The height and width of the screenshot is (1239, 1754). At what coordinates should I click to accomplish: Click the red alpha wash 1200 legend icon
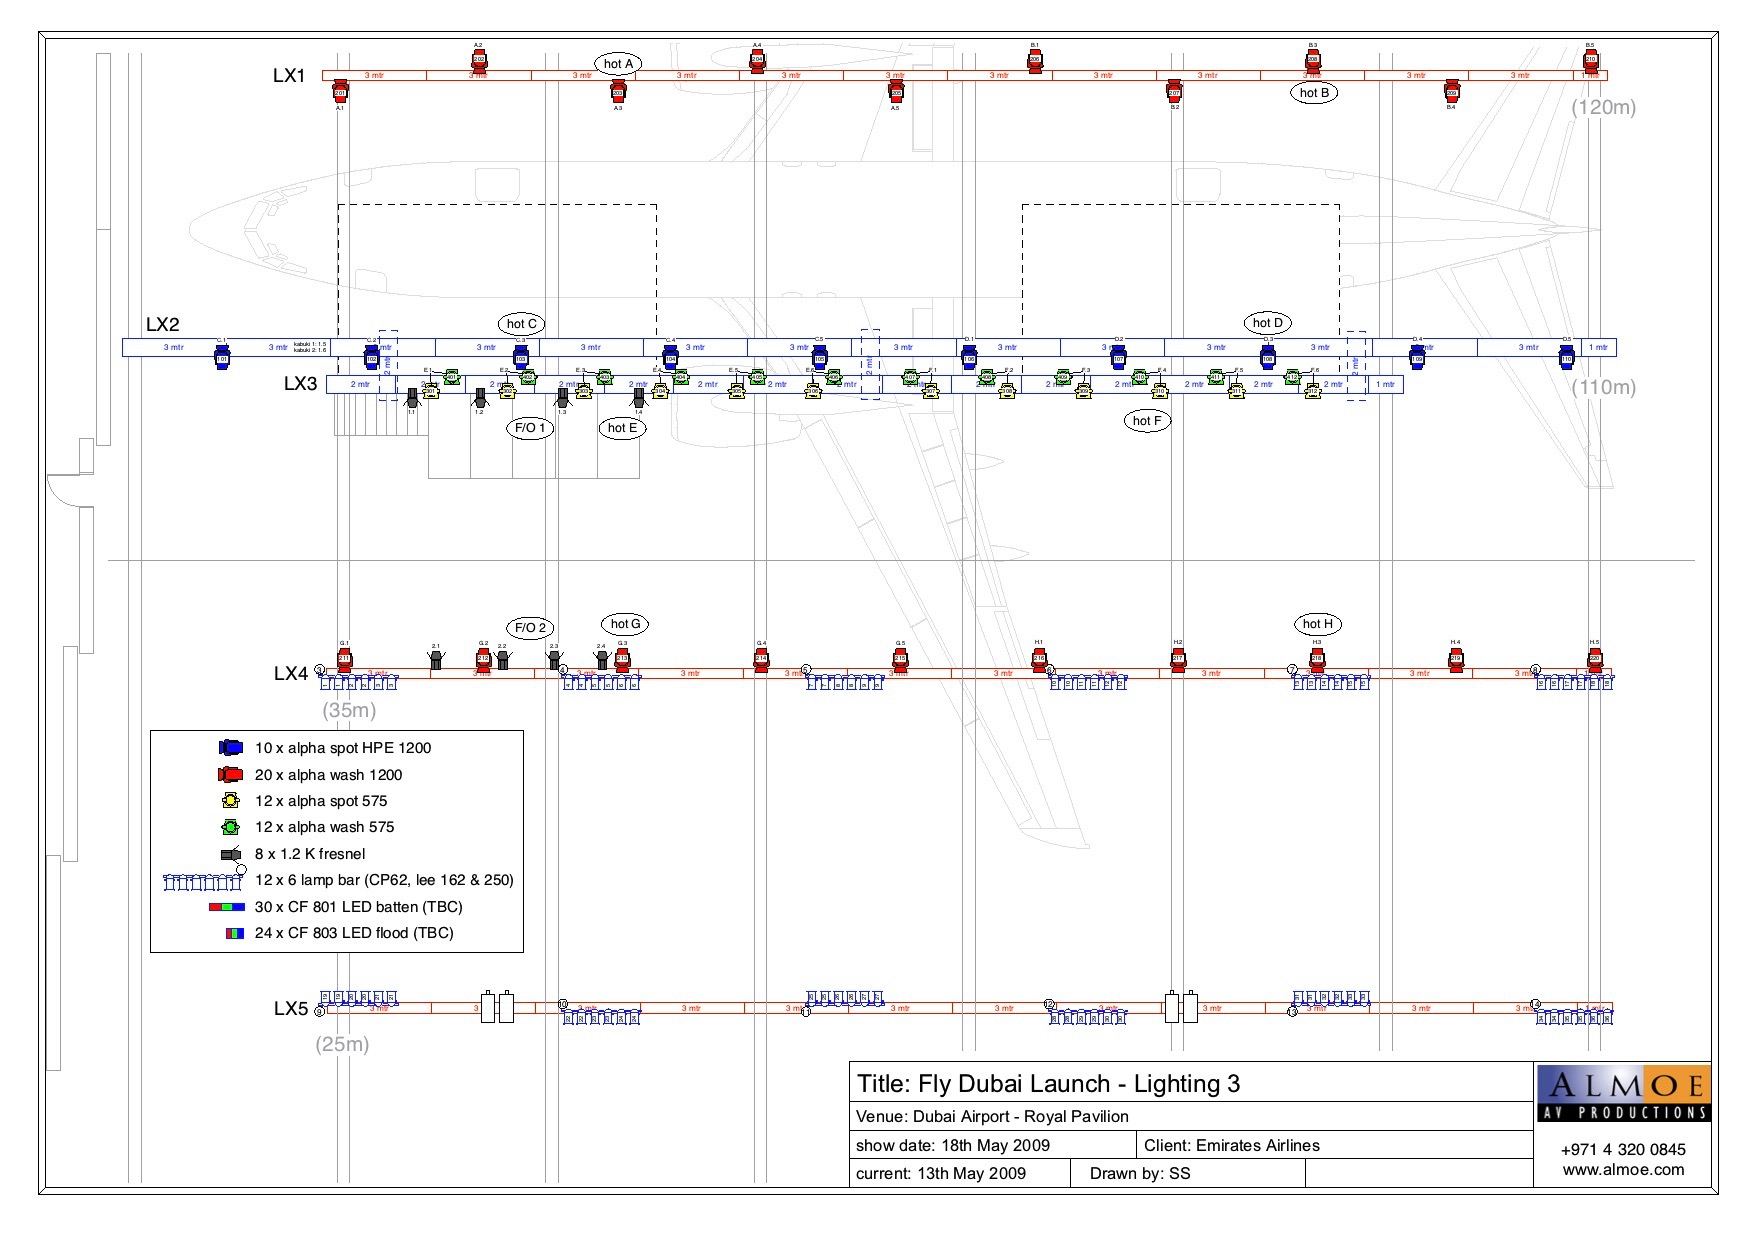231,774
